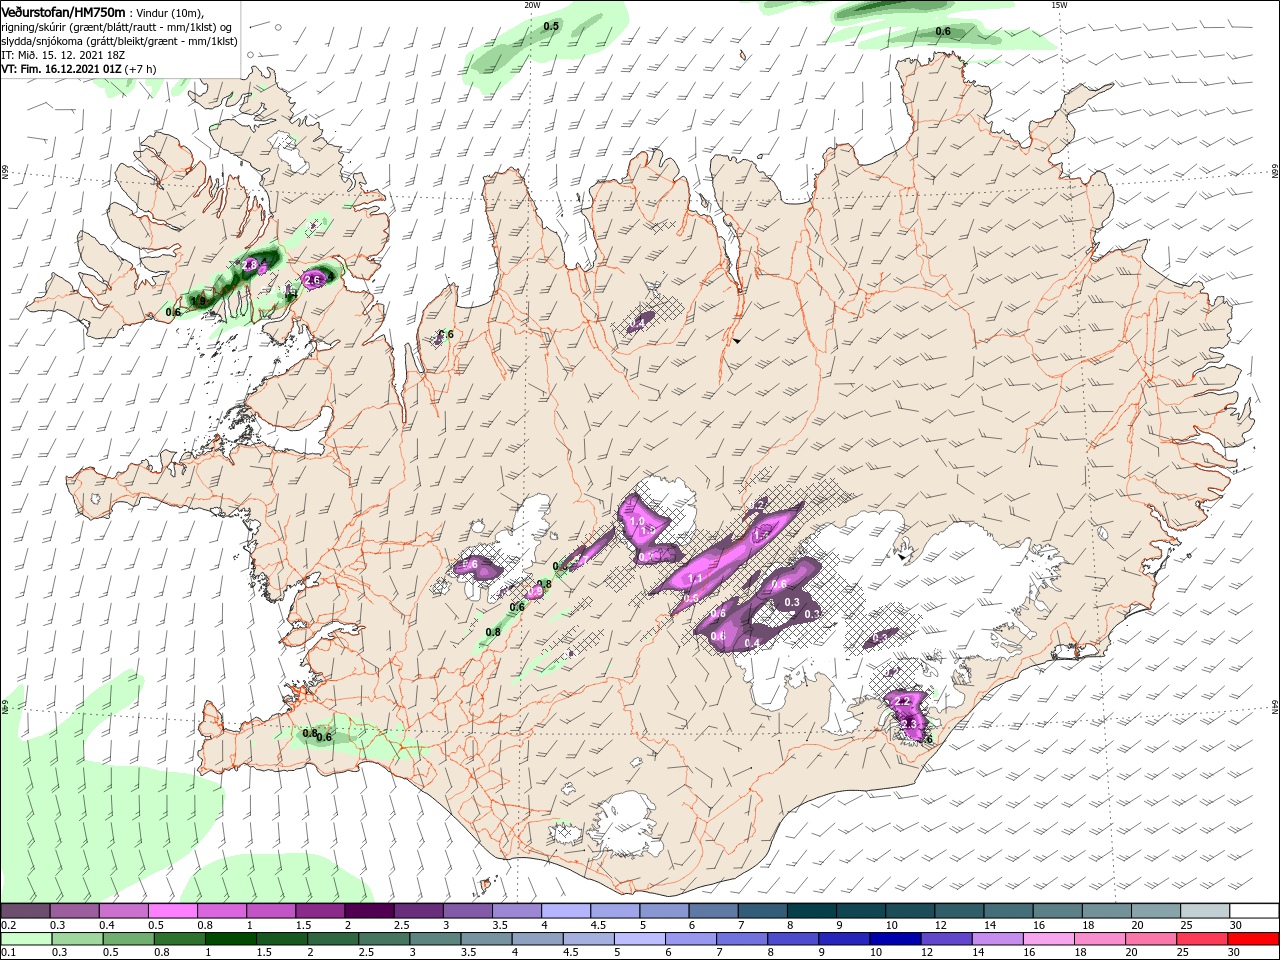Select the darkest green 1–1.5 swatch, lower legend row
Viewport: 1280px width, 960px height.
pos(230,939)
